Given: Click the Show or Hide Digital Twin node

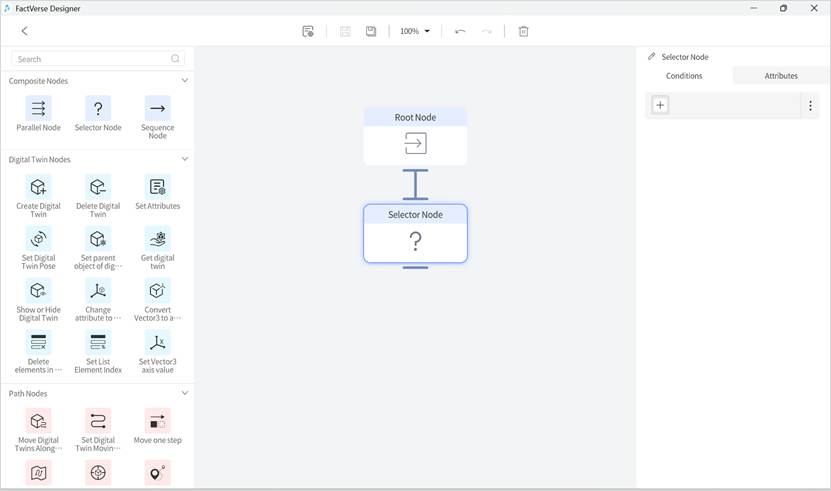Looking at the screenshot, I should tap(38, 291).
